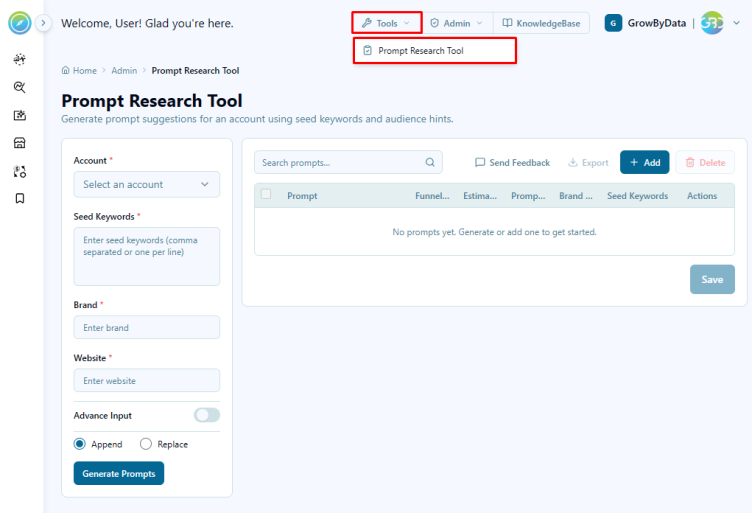This screenshot has width=752, height=513.
Task: Click Send Feedback
Action: pyautogui.click(x=512, y=163)
